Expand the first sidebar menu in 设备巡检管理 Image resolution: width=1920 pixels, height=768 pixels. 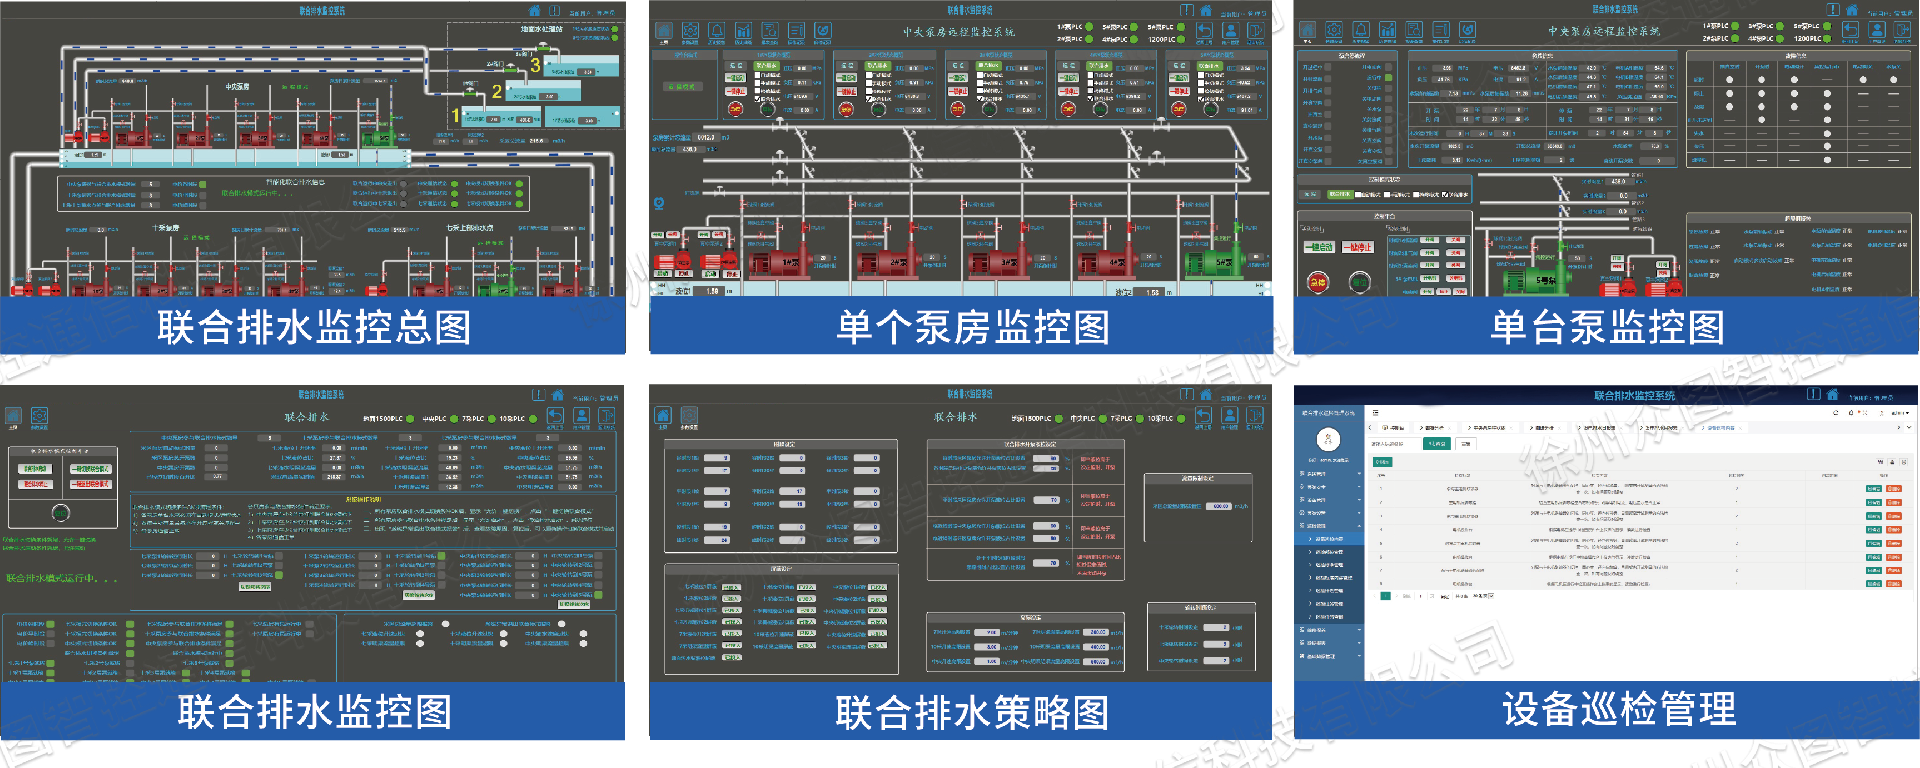tap(1330, 473)
